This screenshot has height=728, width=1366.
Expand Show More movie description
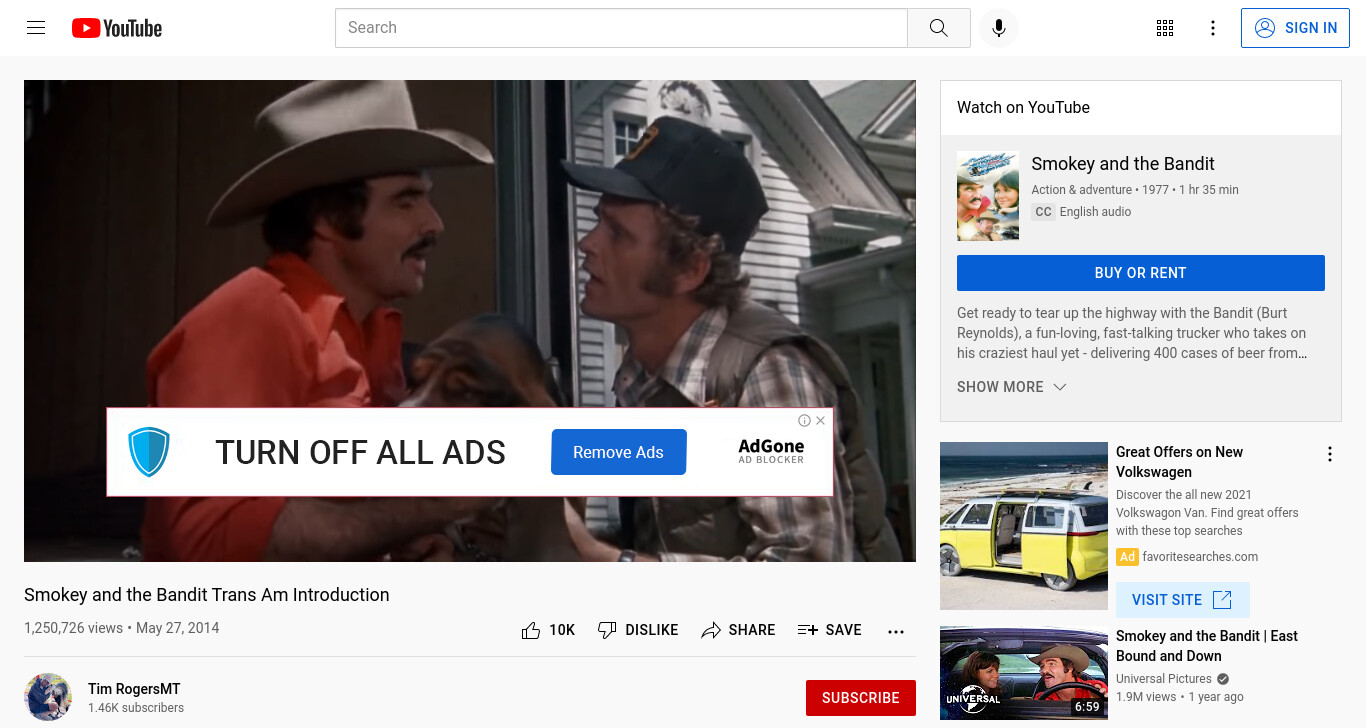1012,387
